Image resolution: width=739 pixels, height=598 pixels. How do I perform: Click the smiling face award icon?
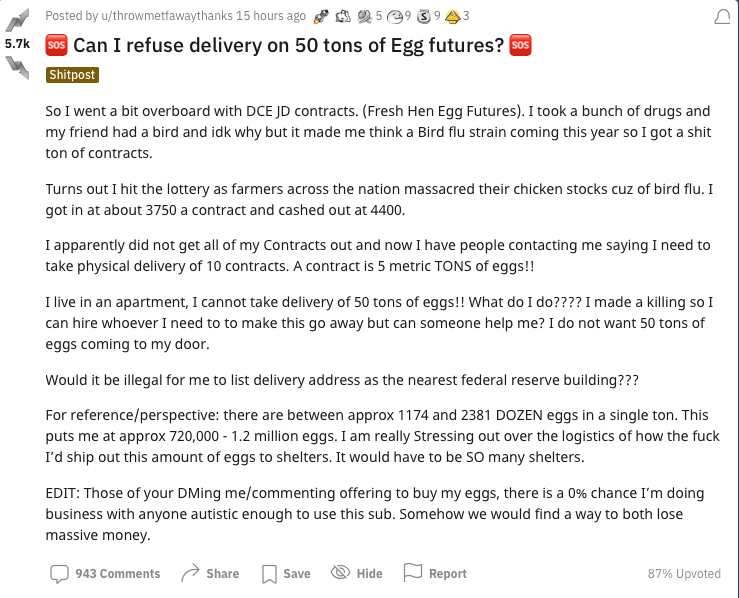(x=394, y=16)
